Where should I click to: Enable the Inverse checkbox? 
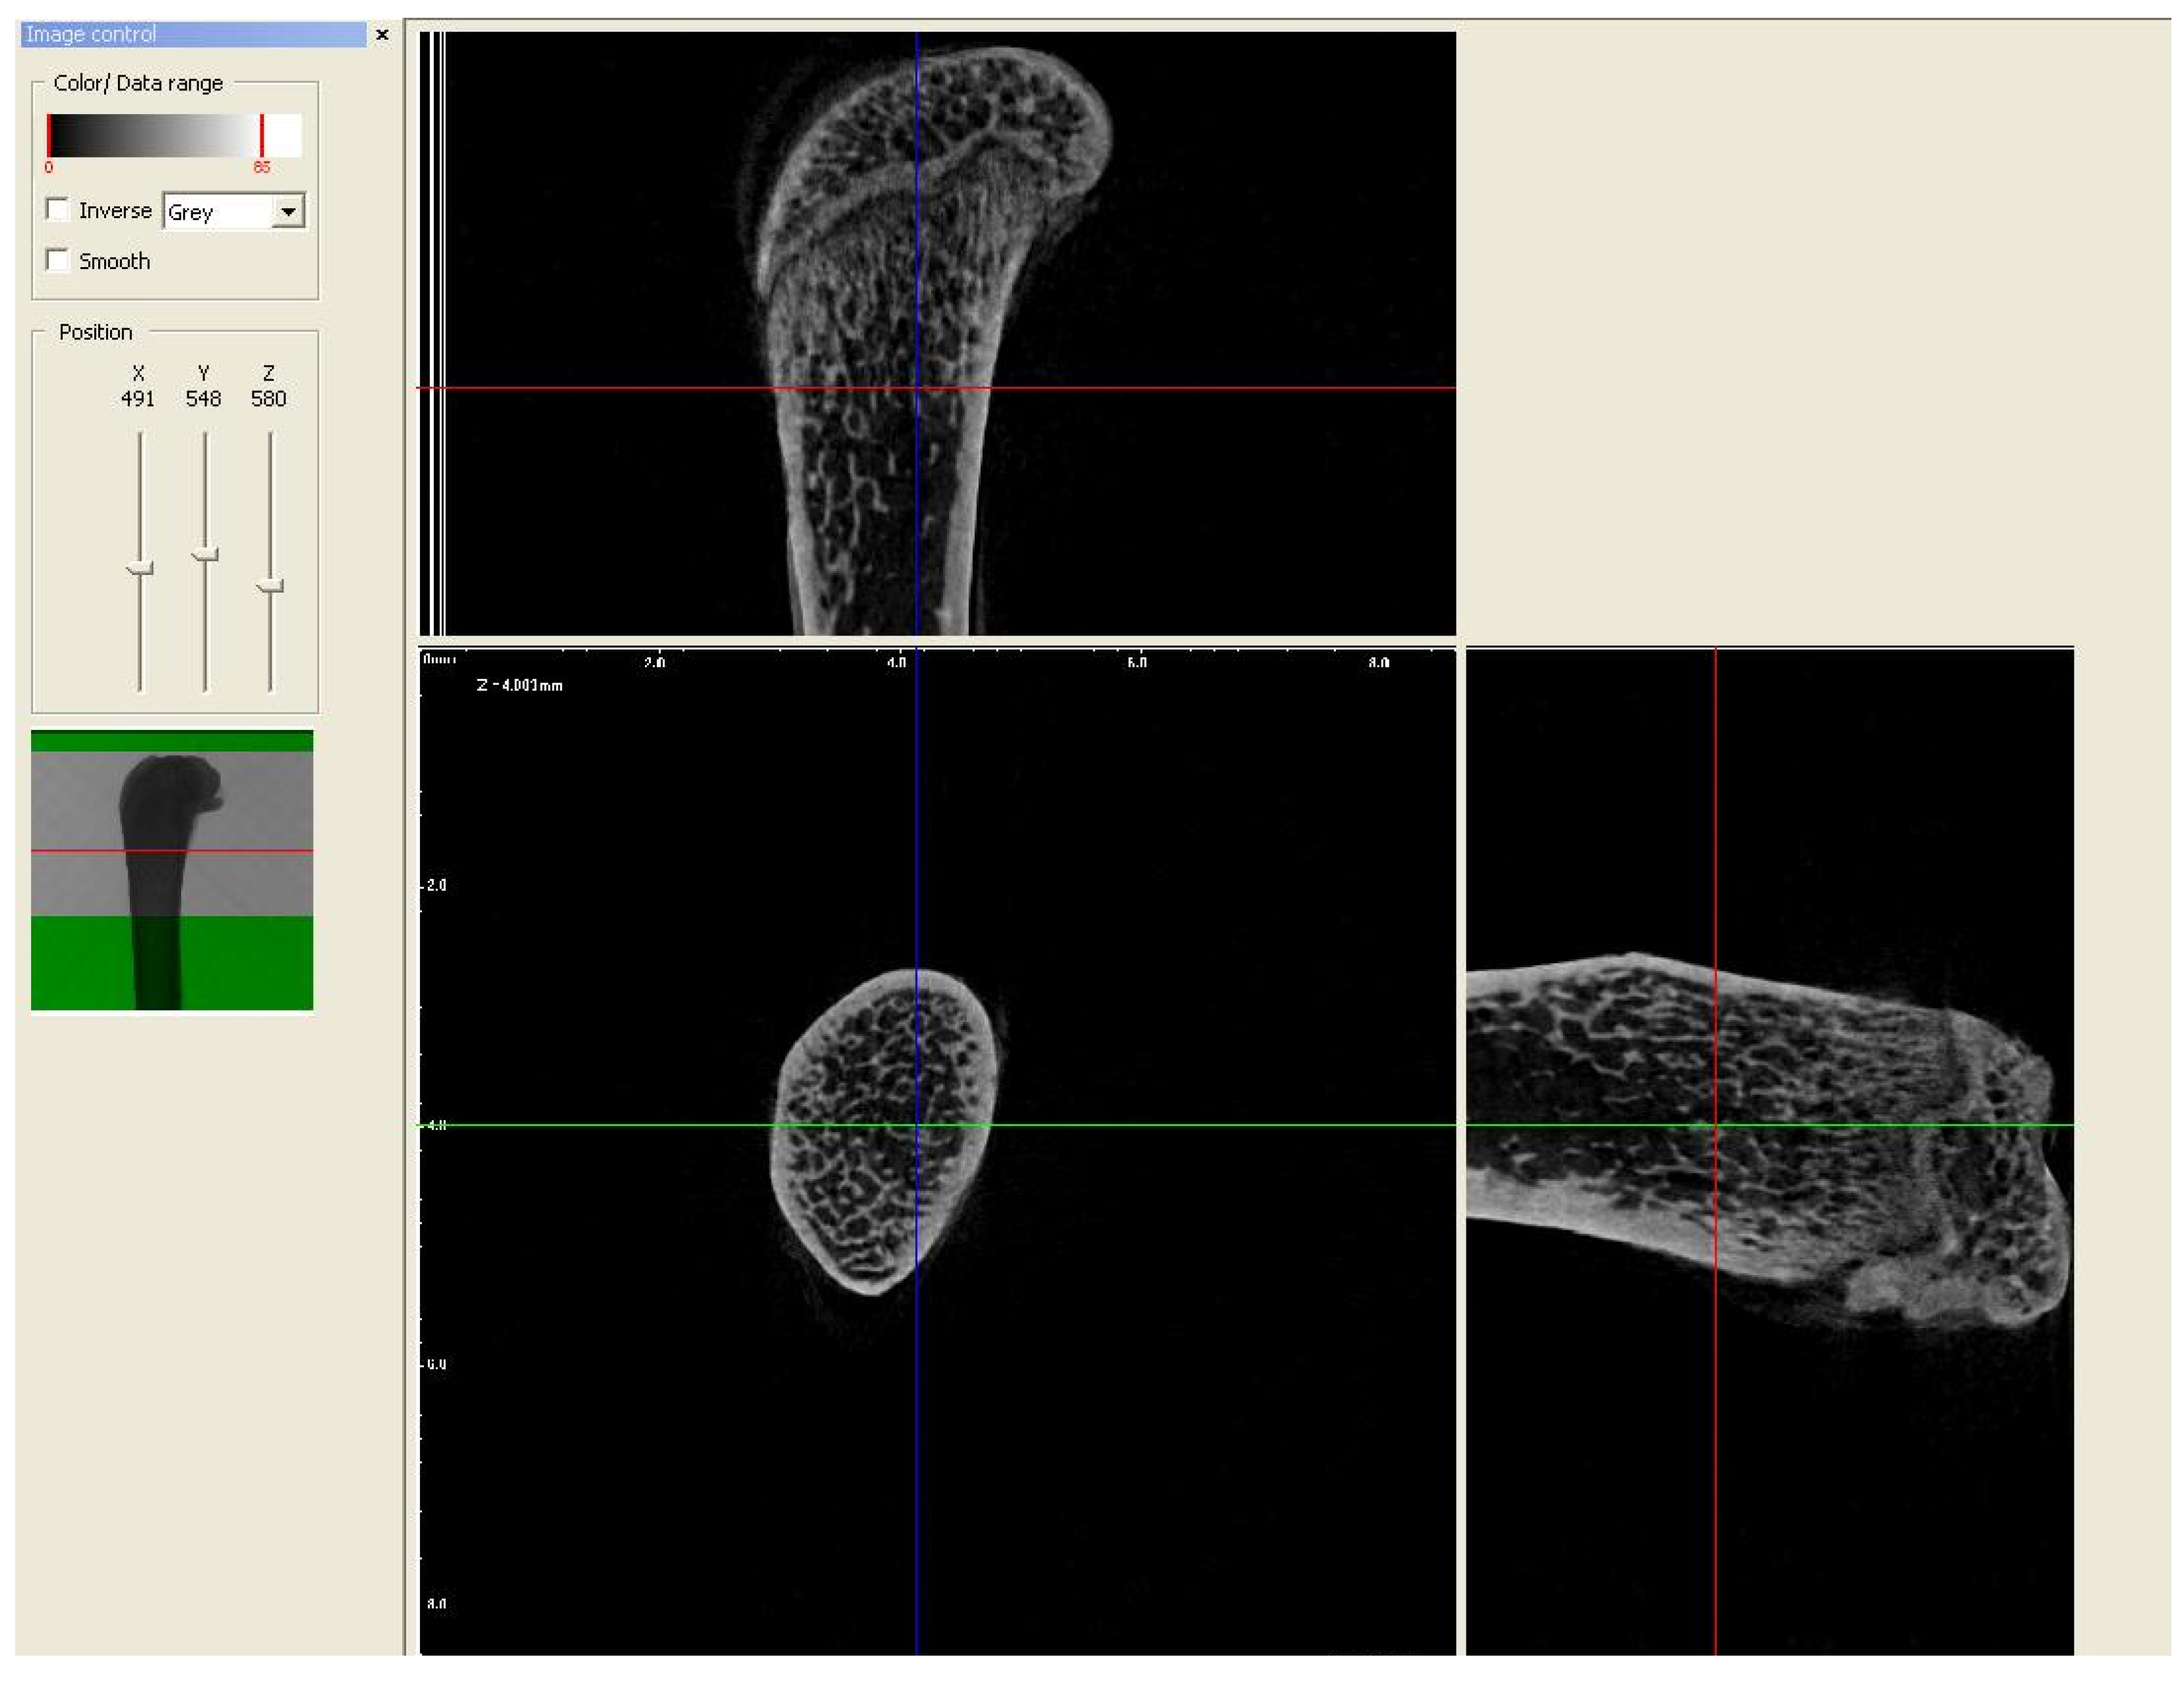click(58, 210)
